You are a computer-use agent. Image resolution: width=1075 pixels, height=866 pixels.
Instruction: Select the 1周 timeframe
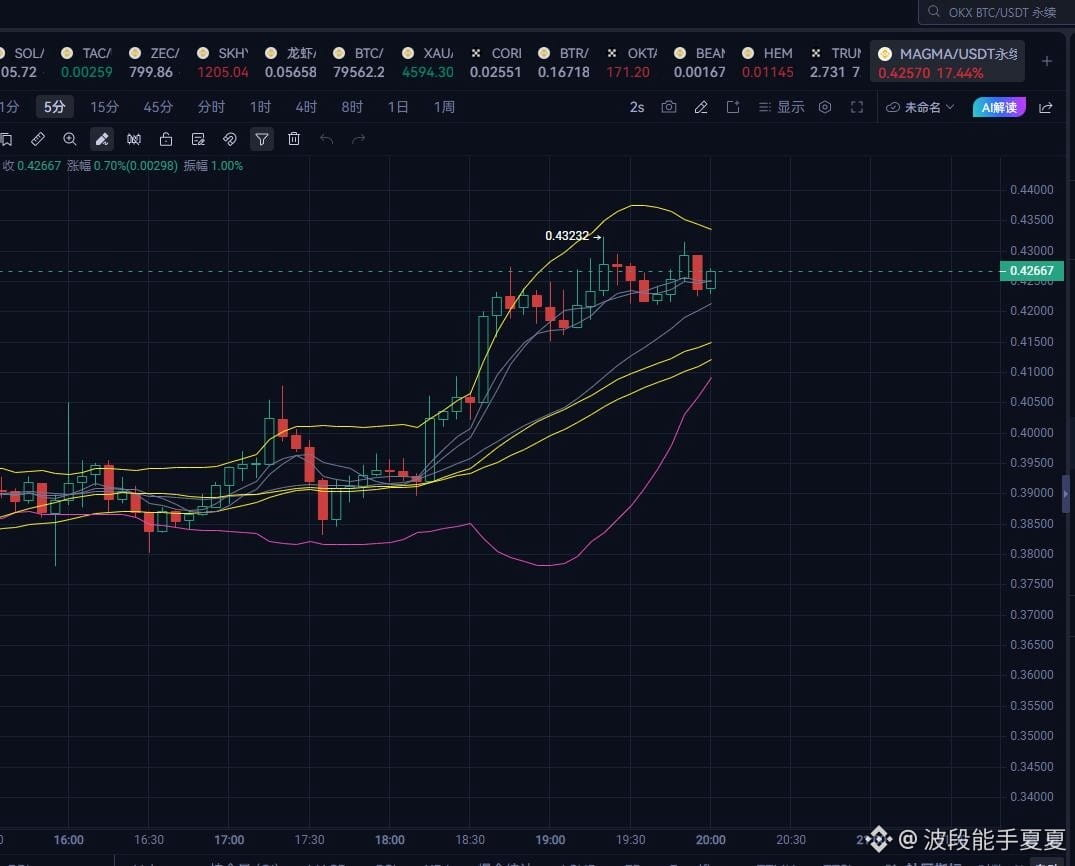click(x=444, y=107)
